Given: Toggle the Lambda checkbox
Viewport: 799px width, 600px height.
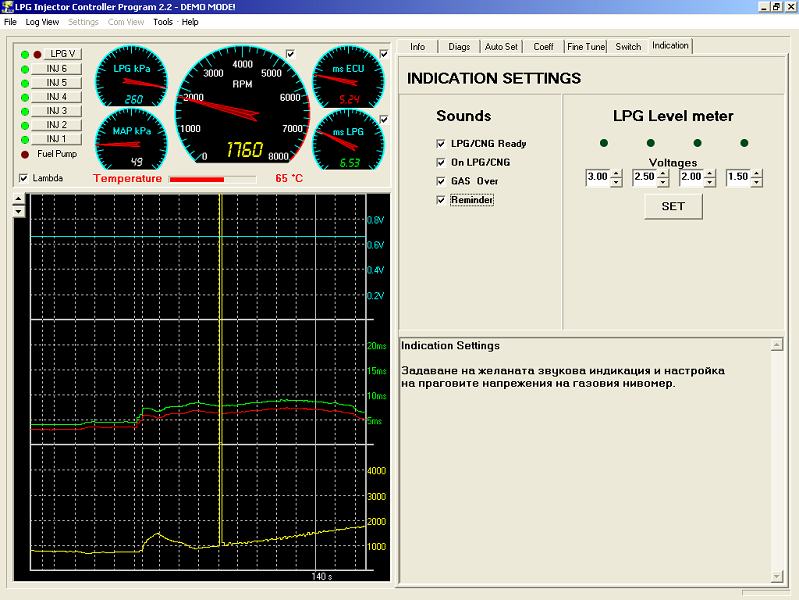Looking at the screenshot, I should (23, 178).
